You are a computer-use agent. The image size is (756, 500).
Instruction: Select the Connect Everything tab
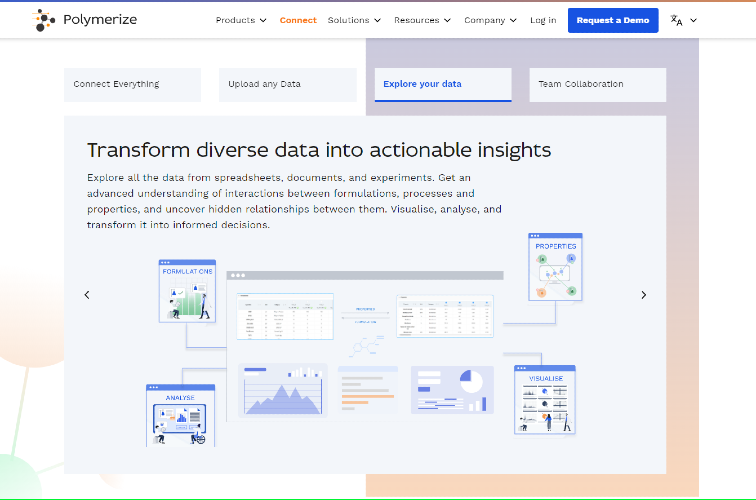point(133,84)
